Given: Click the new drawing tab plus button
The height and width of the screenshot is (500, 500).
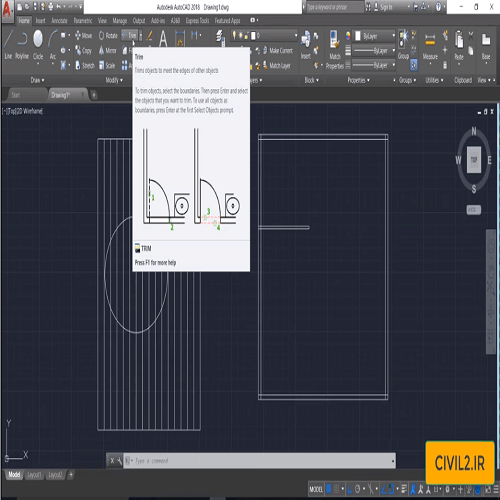Looking at the screenshot, I should [x=94, y=95].
